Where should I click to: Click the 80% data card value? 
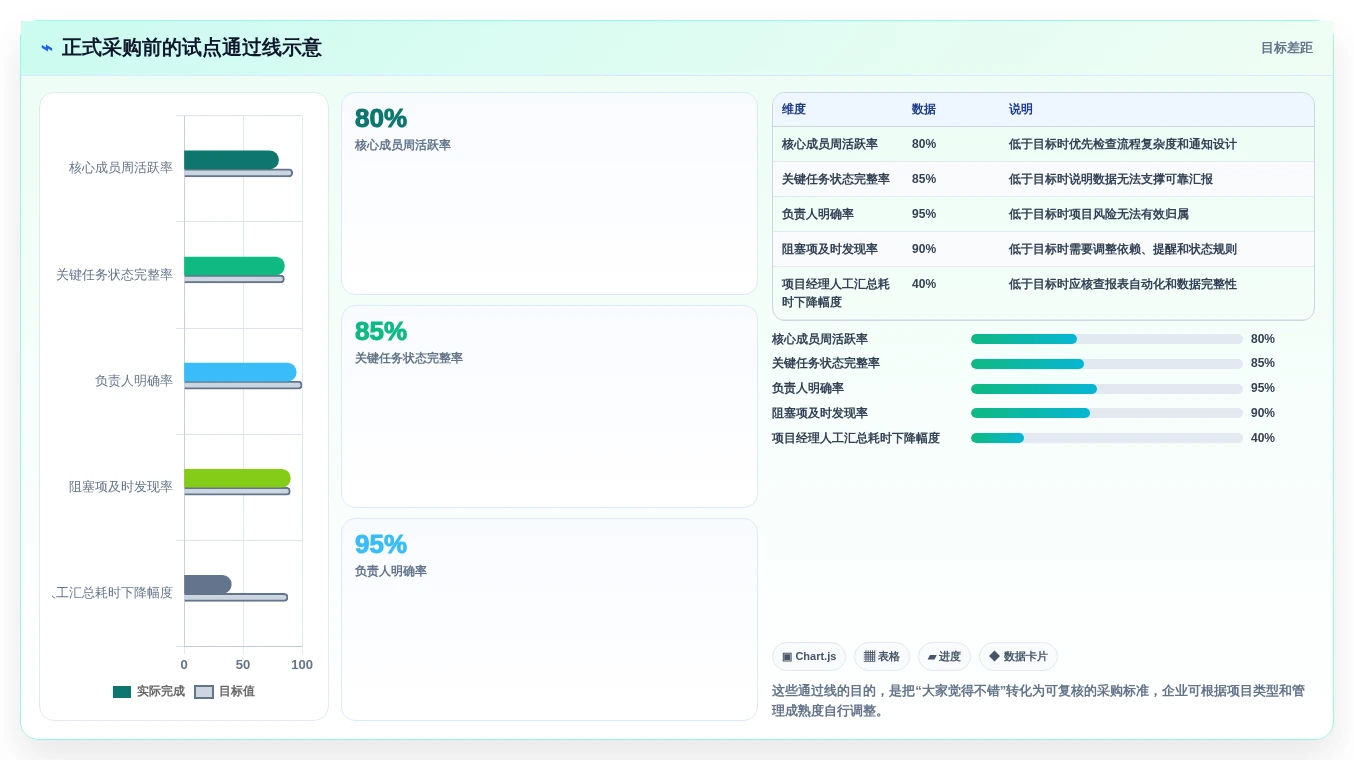381,119
